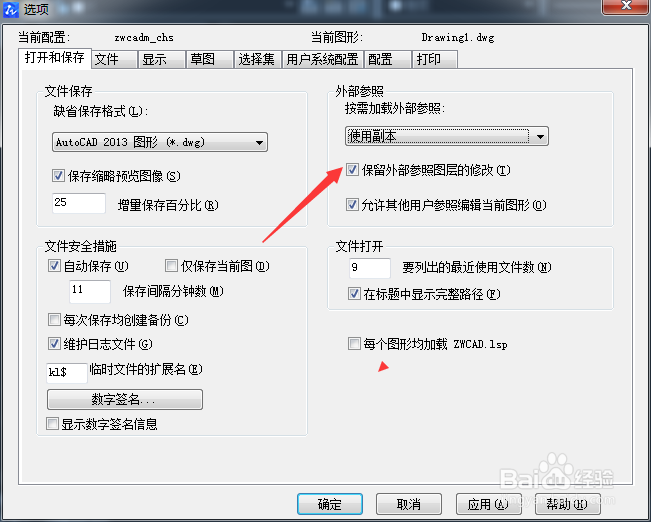Go to the 用户系统配置 tab

pos(323,59)
